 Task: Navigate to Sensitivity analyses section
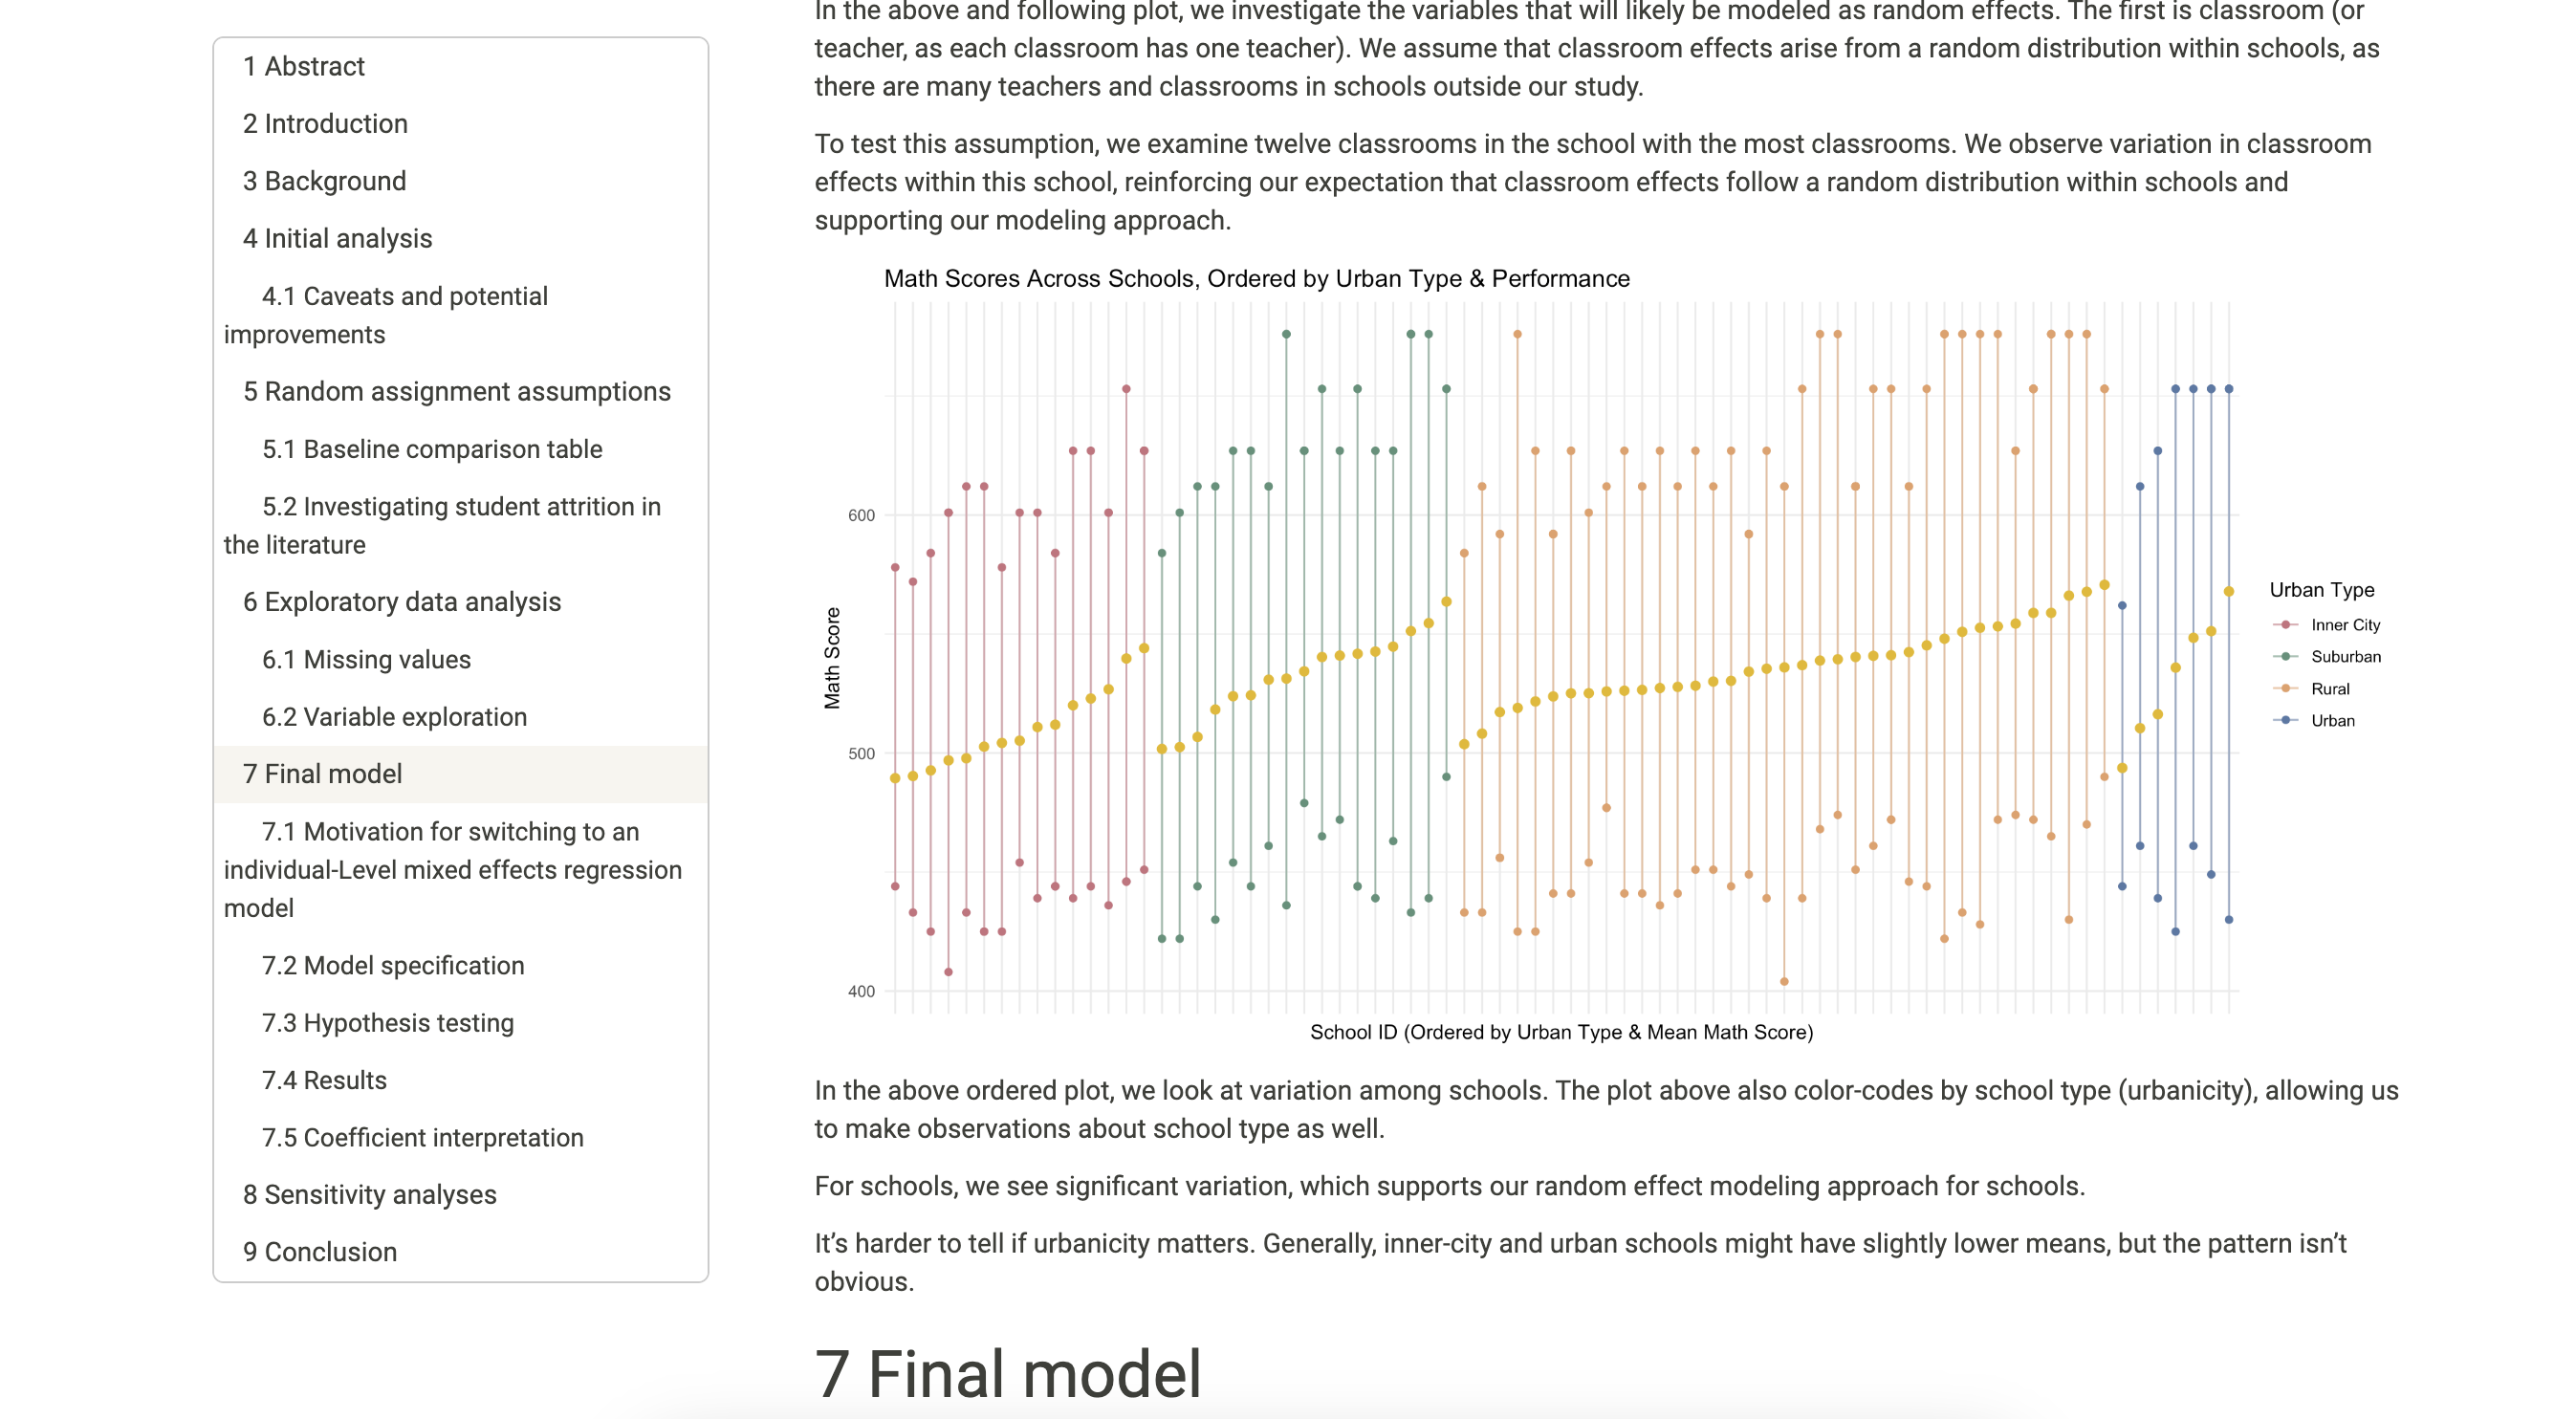369,1194
